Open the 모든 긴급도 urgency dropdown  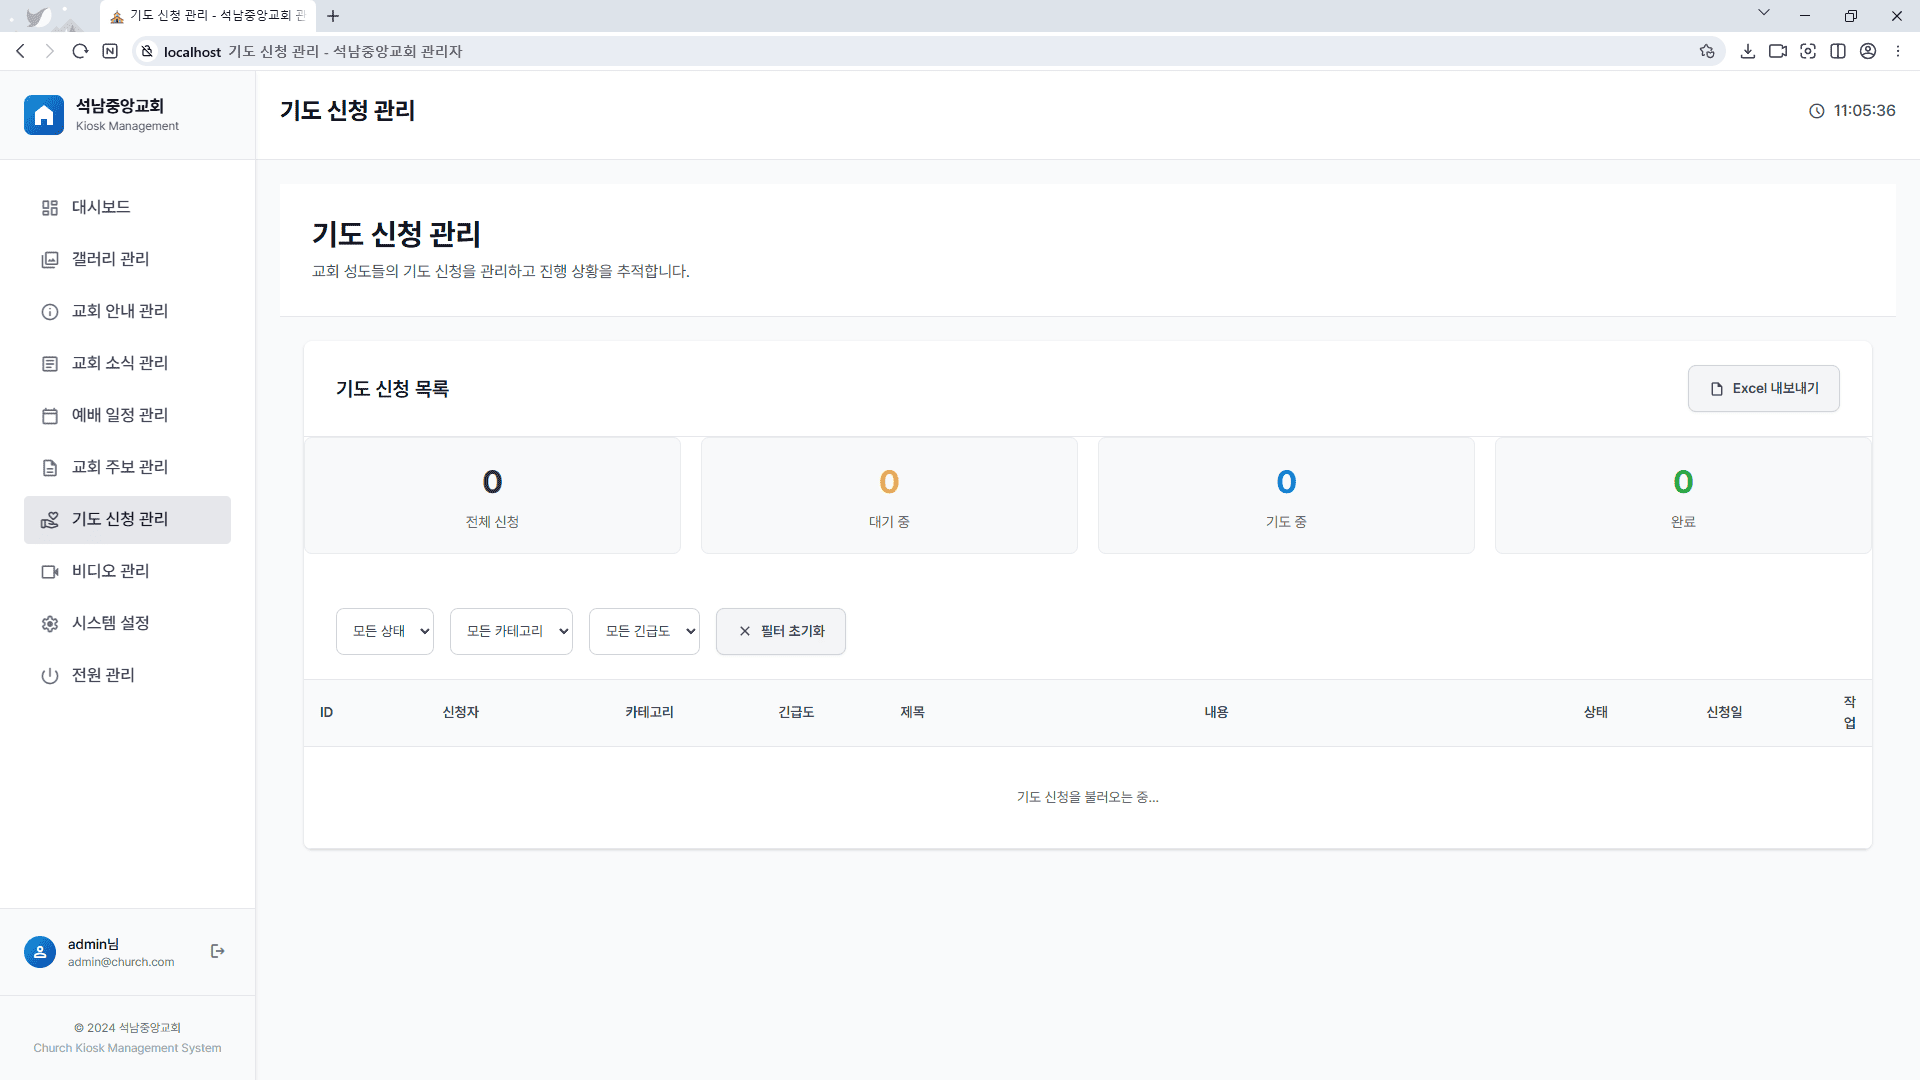pyautogui.click(x=644, y=631)
